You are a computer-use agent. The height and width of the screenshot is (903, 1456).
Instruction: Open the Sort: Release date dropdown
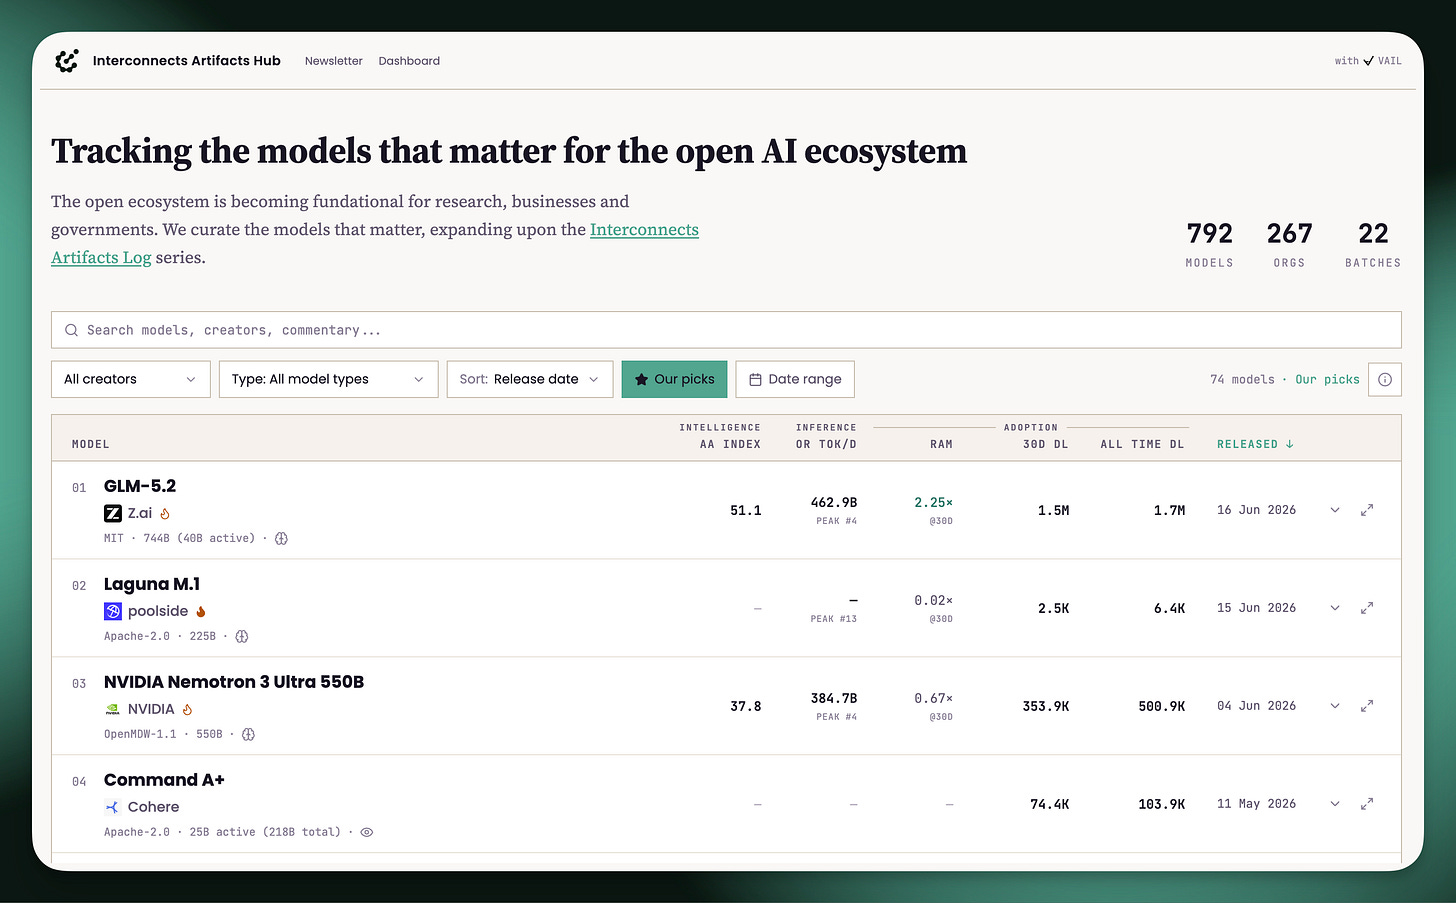530,379
